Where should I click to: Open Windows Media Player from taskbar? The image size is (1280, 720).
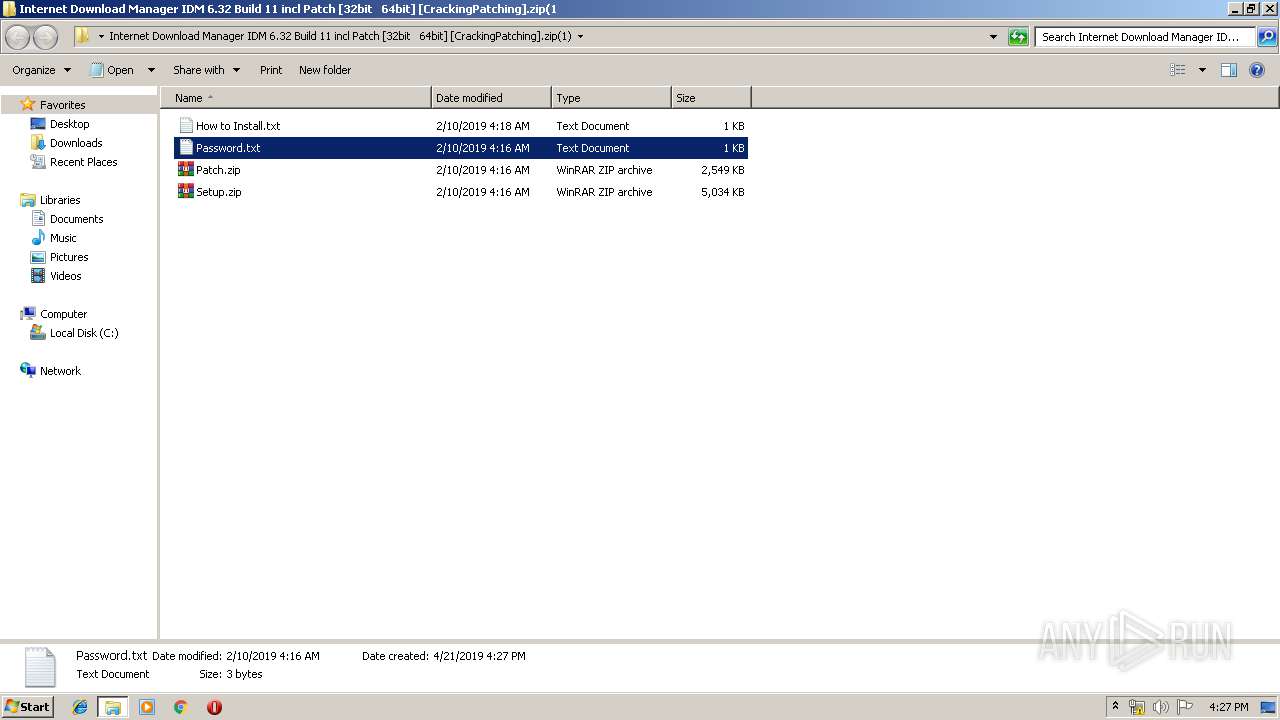147,707
